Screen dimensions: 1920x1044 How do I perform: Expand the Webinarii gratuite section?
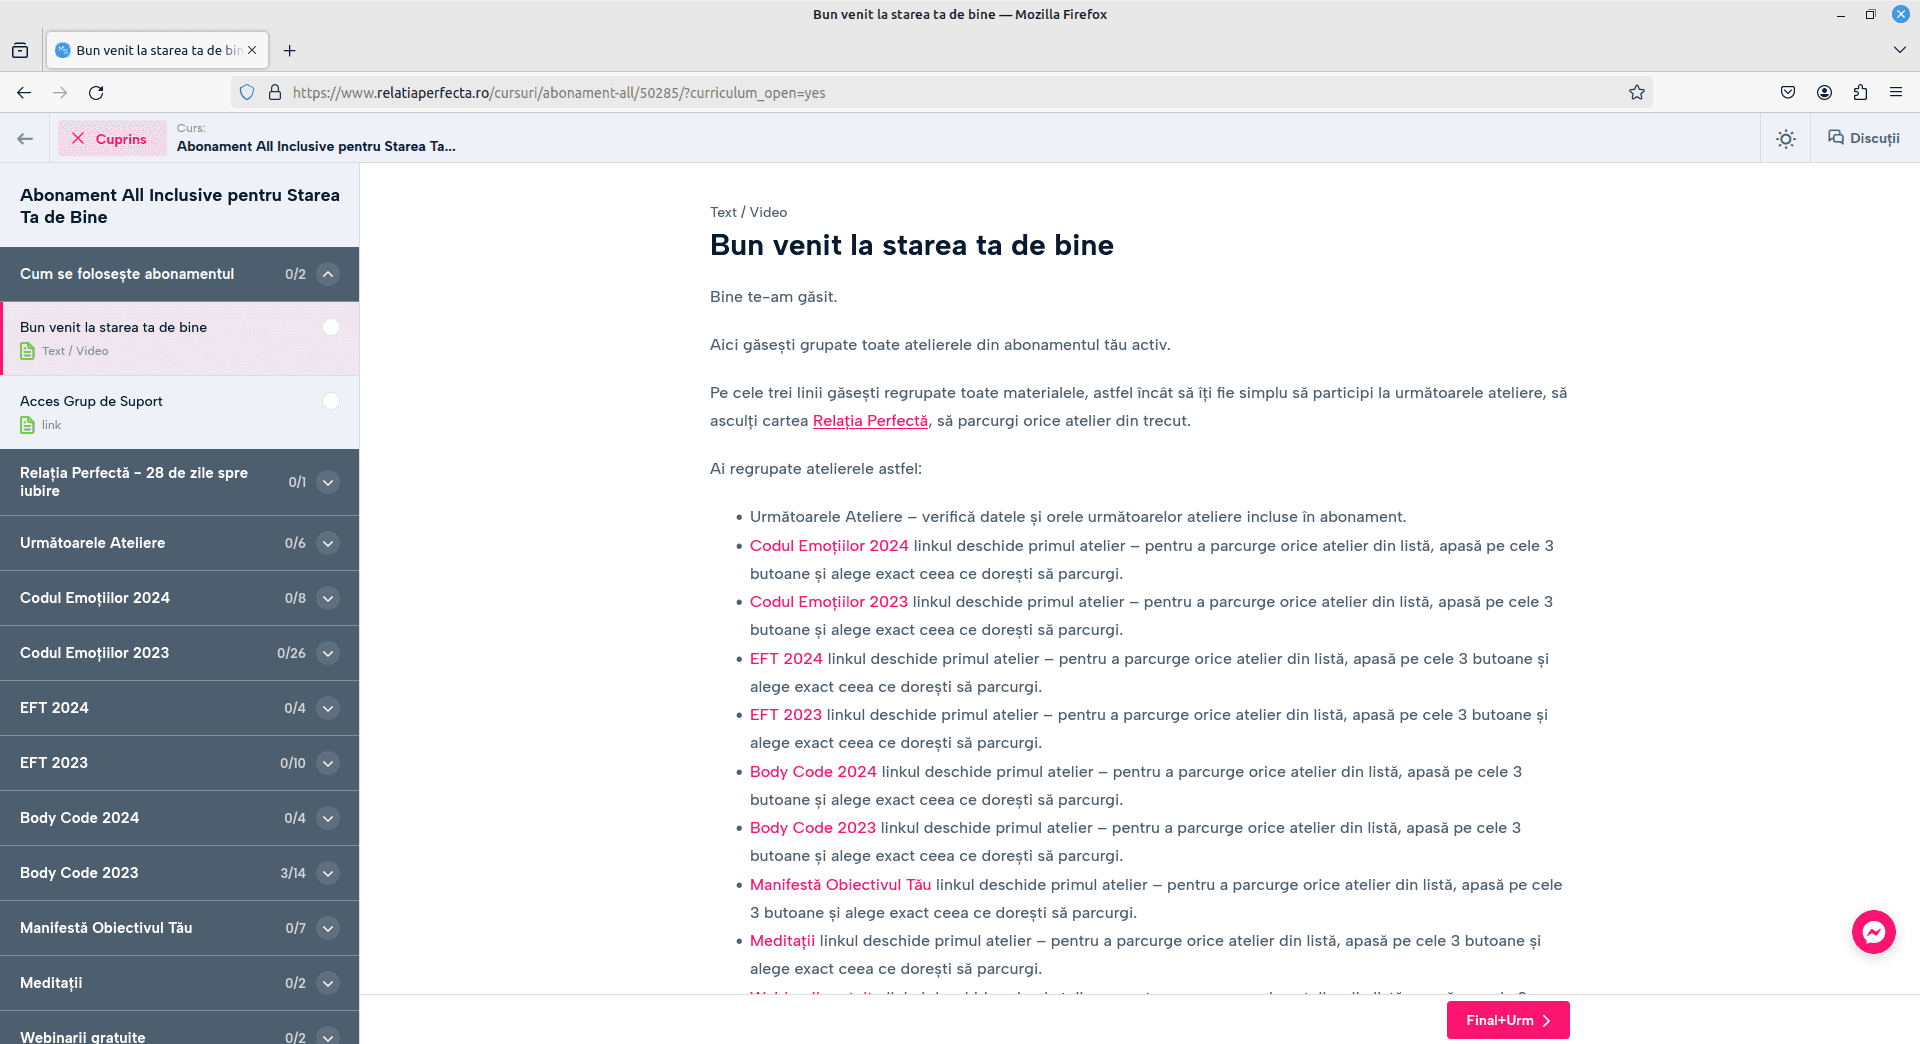pyautogui.click(x=328, y=1037)
